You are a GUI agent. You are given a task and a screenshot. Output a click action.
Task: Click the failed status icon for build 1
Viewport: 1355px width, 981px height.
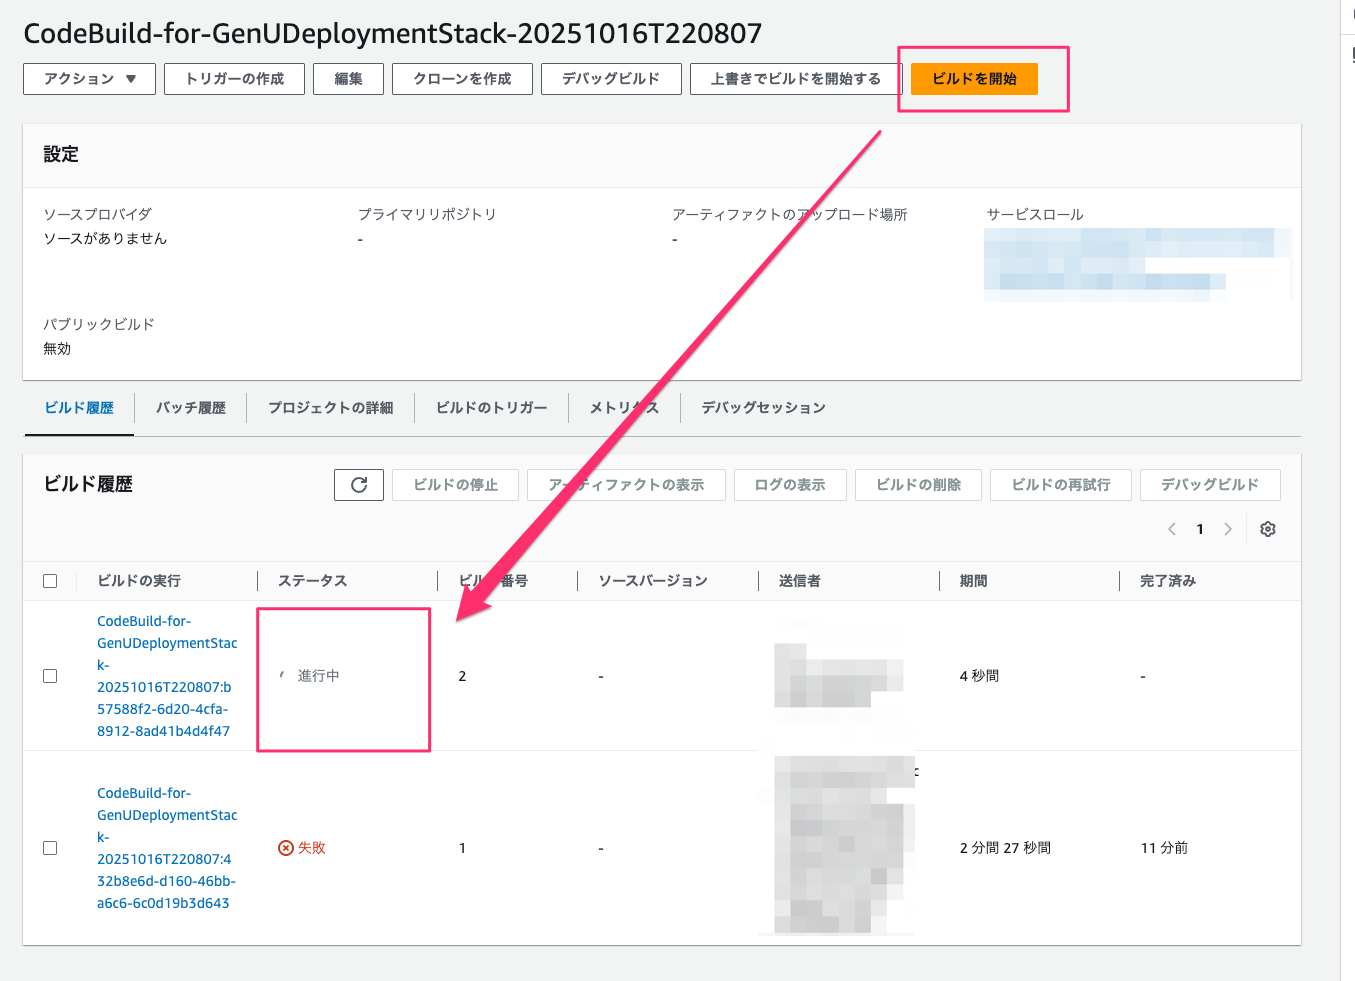coord(286,848)
